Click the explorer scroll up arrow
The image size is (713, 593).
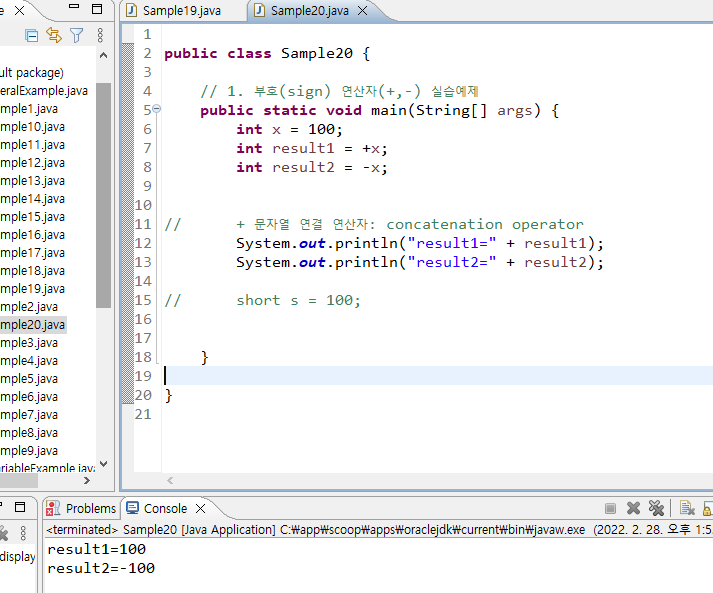pyautogui.click(x=104, y=55)
